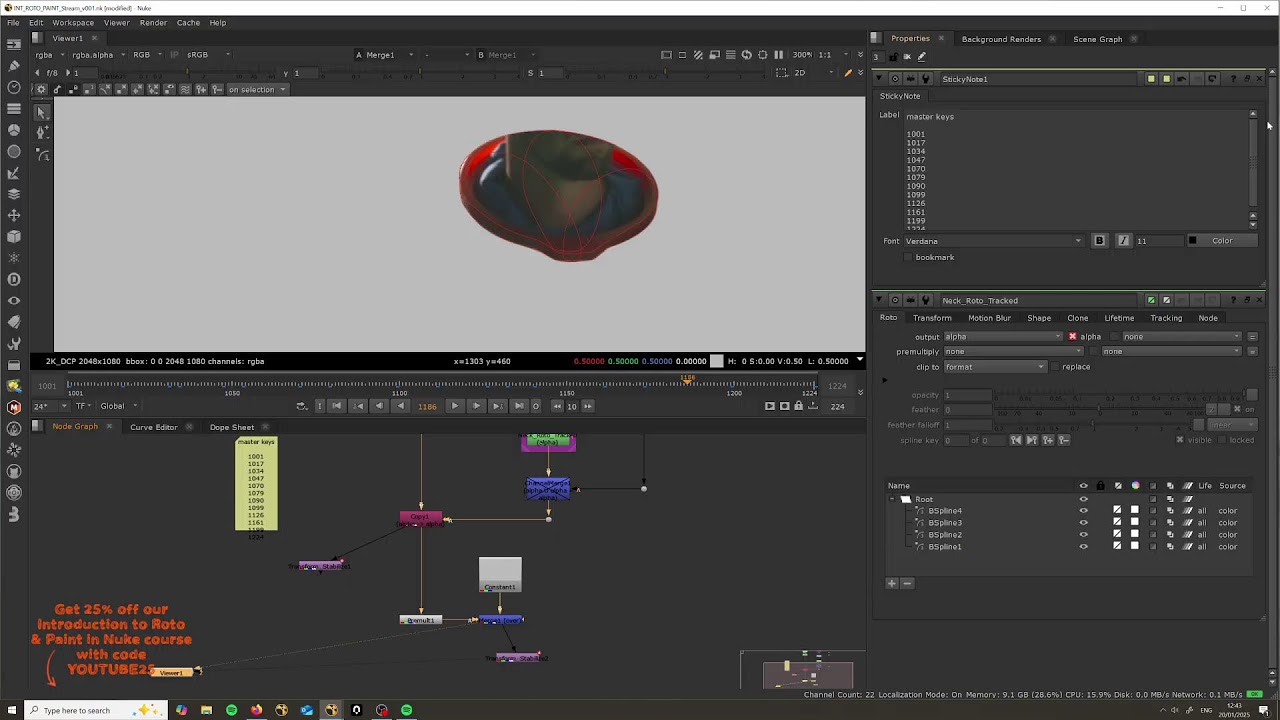The image size is (1280, 720).
Task: Check the replace checkbox
Action: 1054,367
